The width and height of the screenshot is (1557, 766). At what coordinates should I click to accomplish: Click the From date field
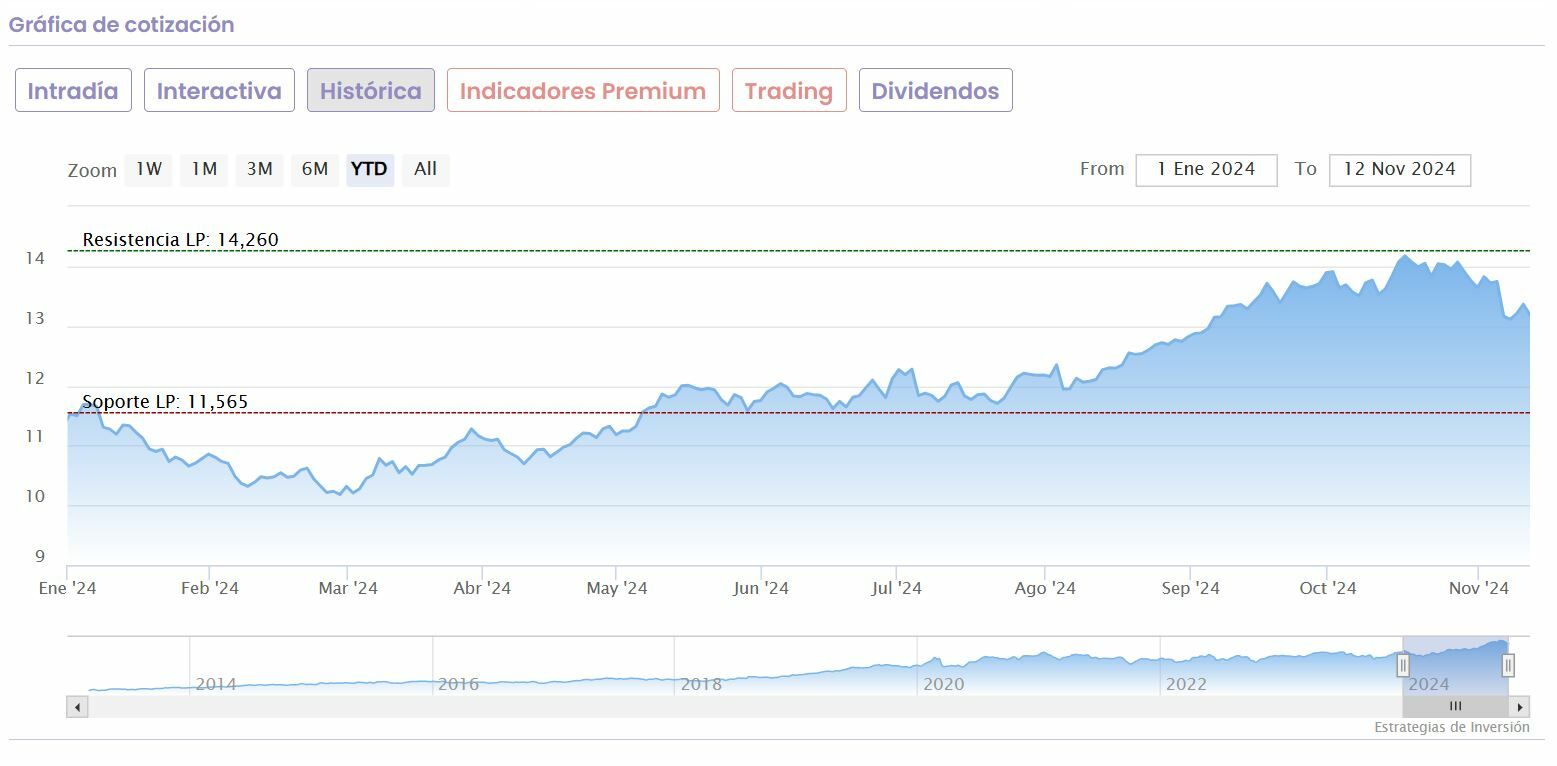click(1206, 170)
